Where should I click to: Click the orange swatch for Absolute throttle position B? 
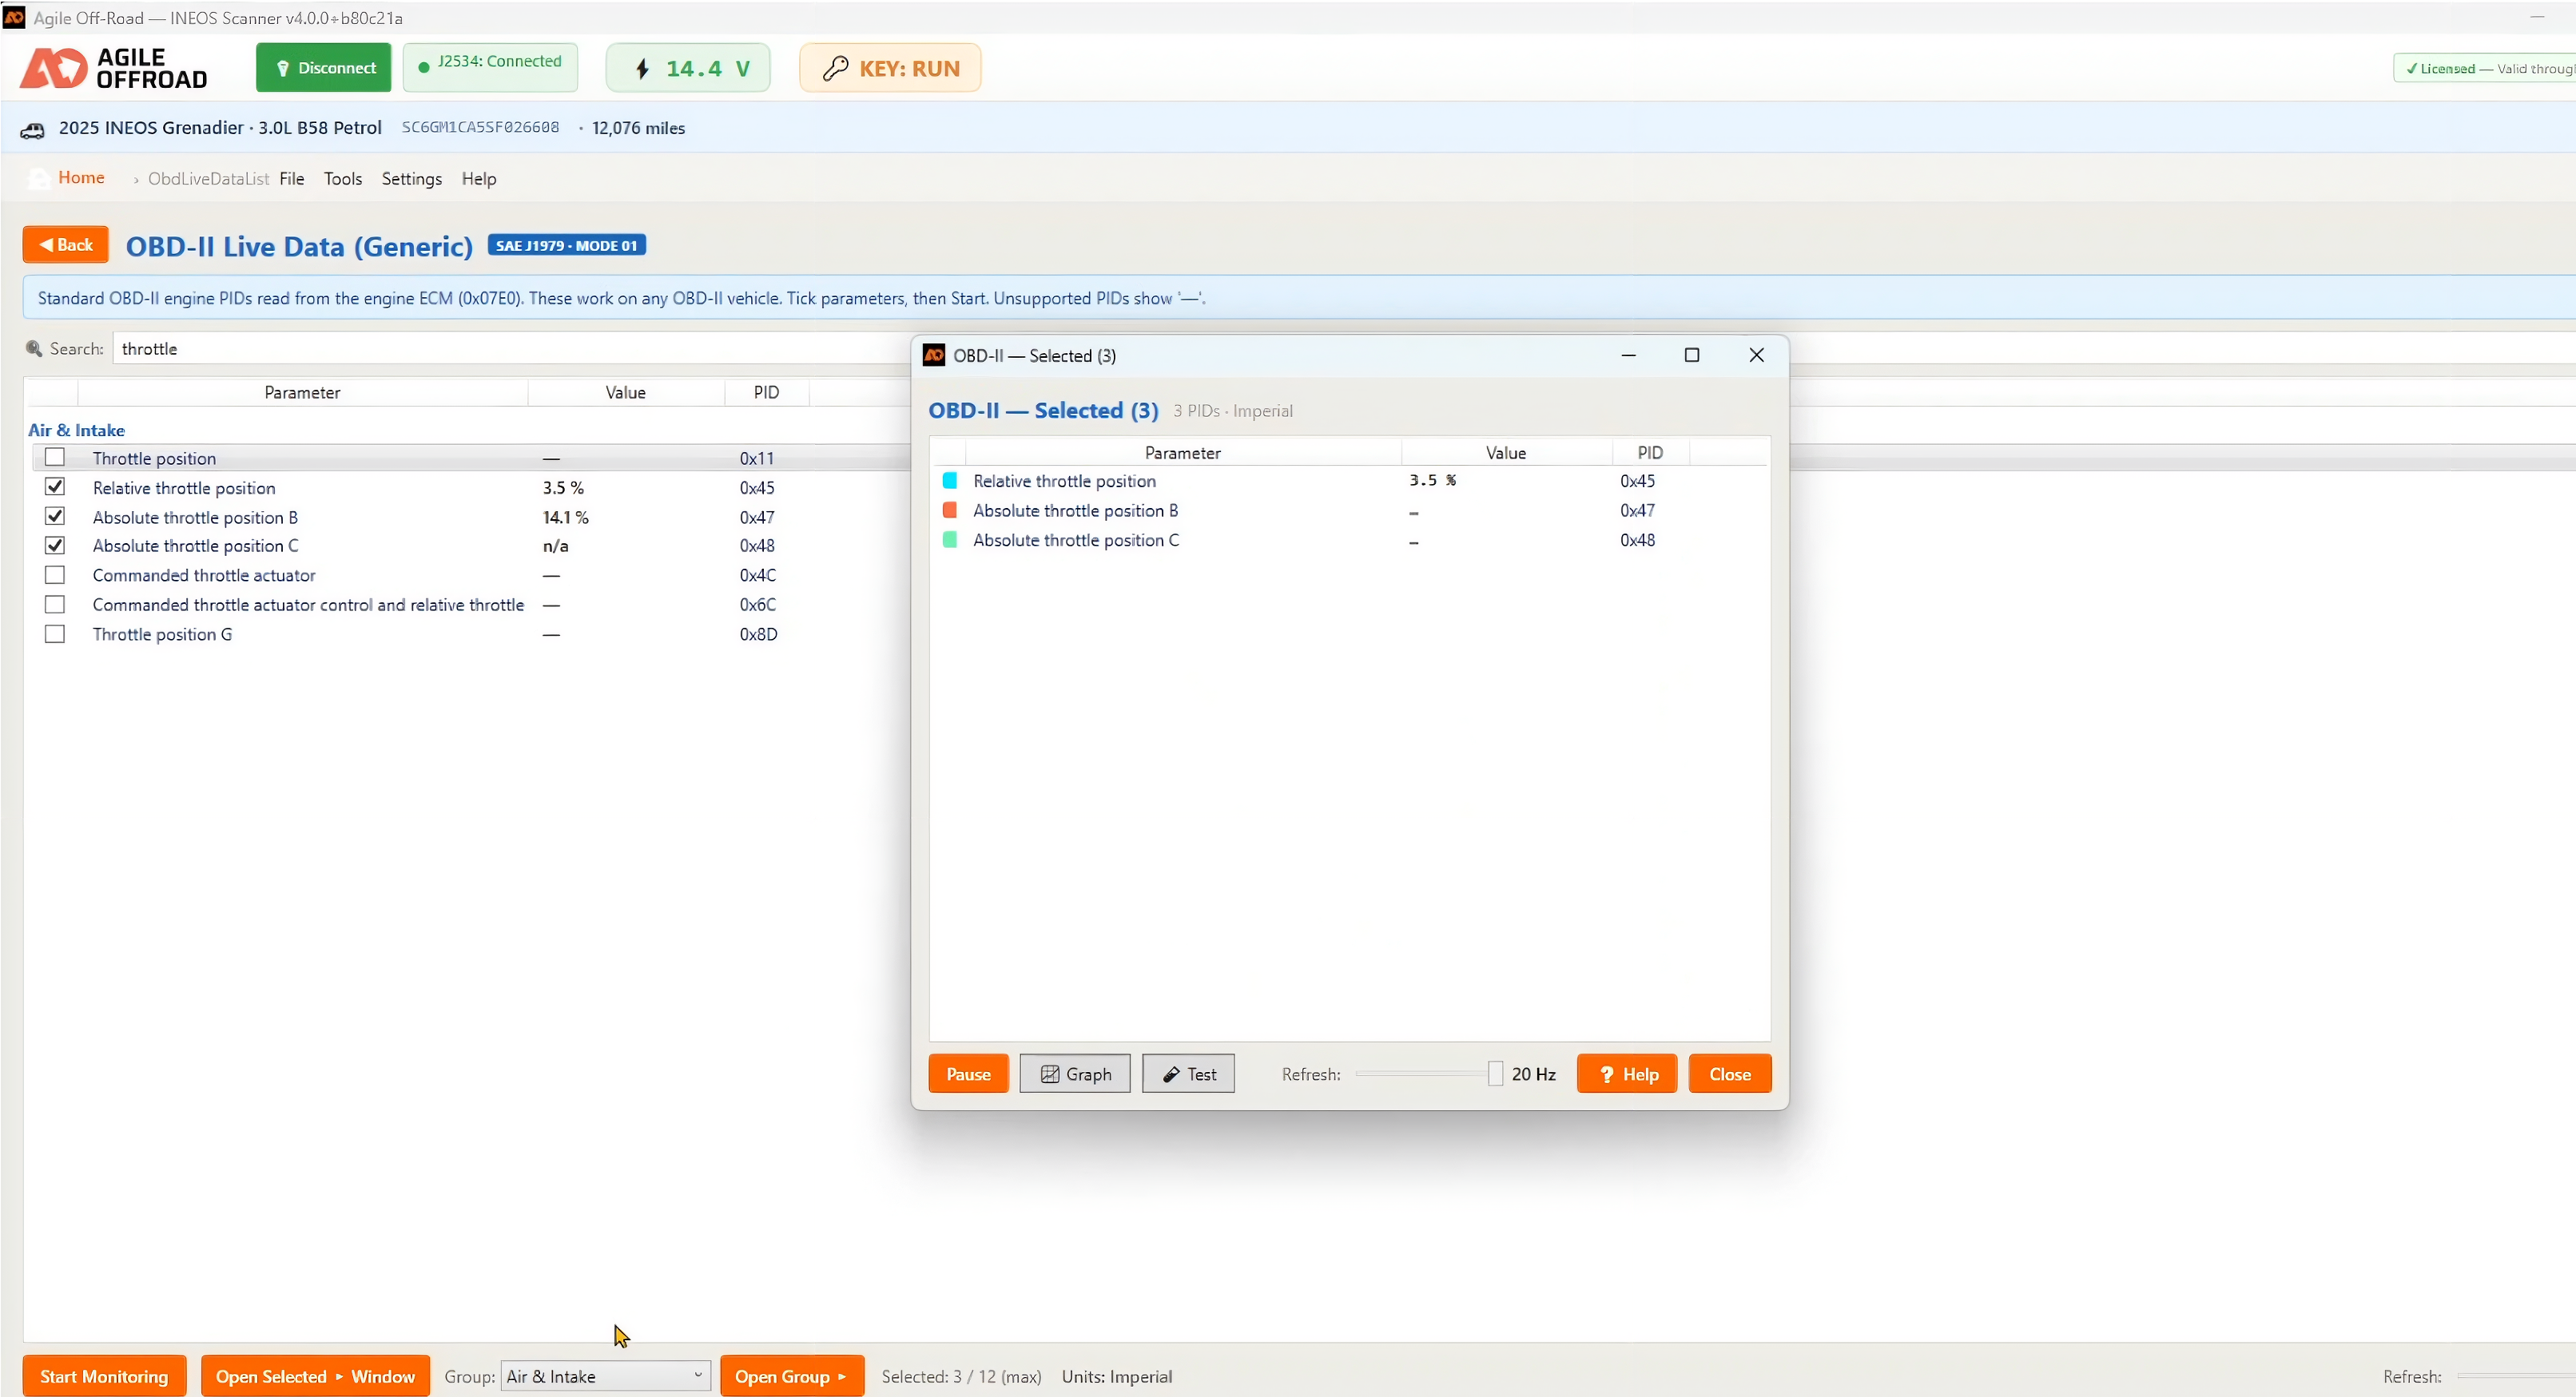(950, 510)
